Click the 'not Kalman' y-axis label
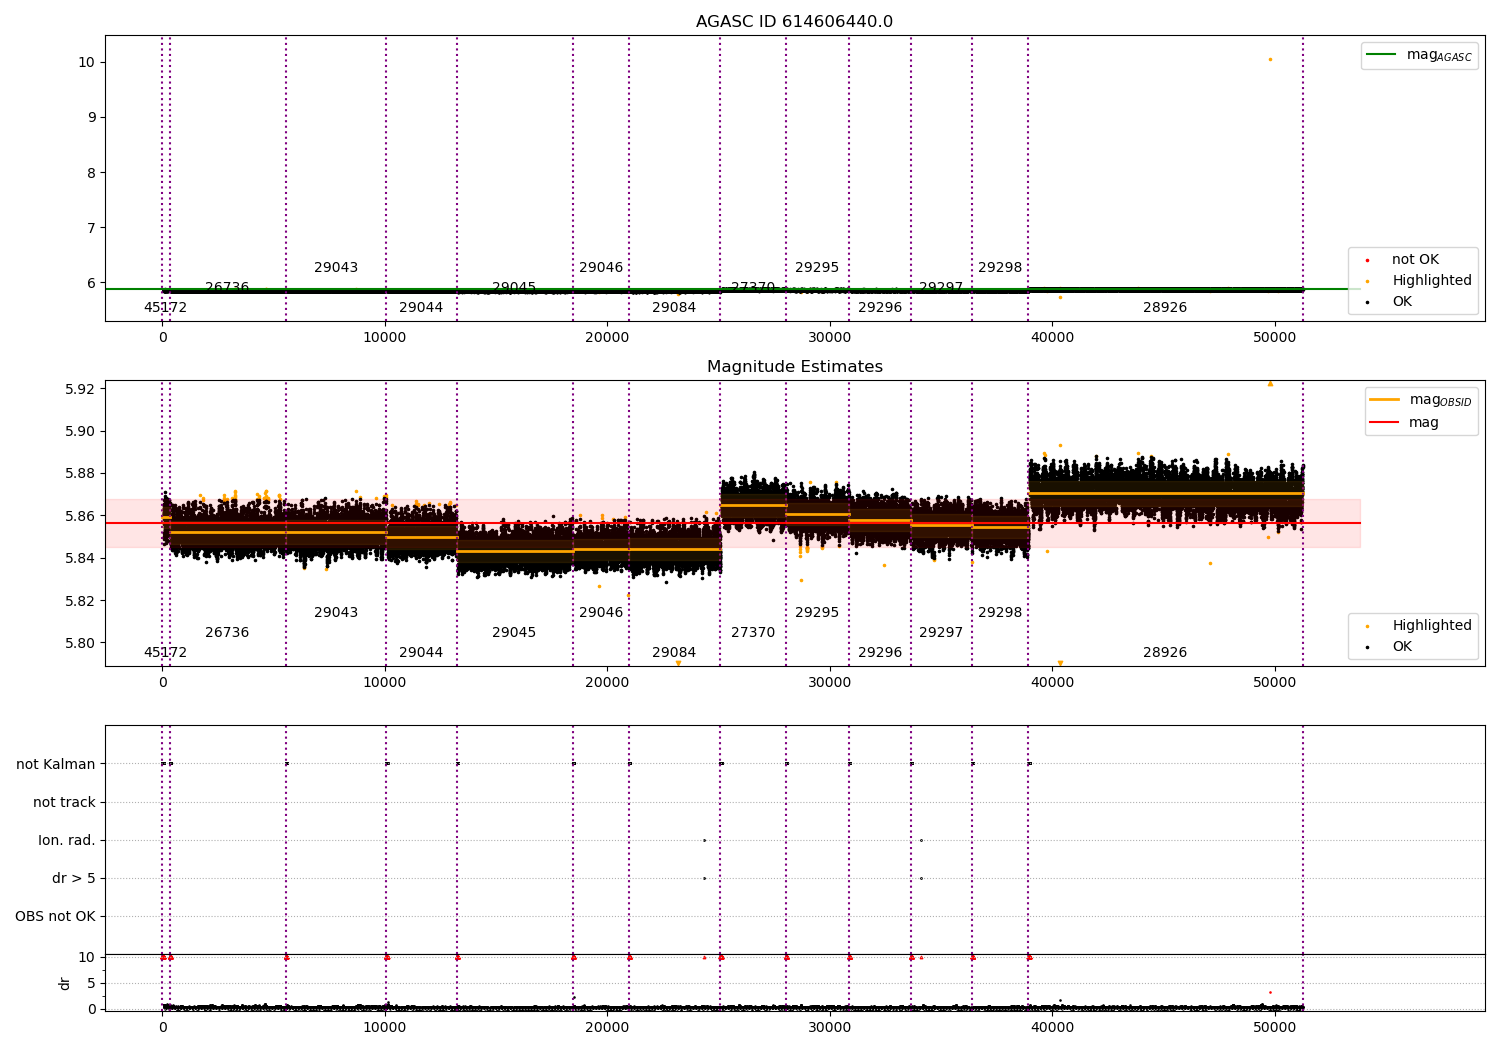The image size is (1500, 1050). pyautogui.click(x=56, y=765)
